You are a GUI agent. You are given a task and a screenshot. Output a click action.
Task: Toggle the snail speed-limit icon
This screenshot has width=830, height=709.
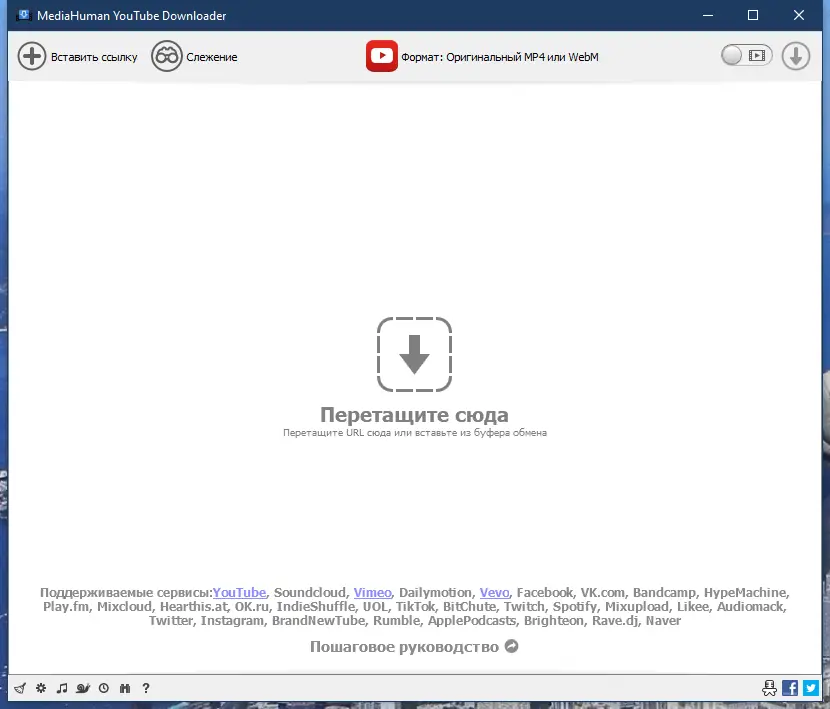pyautogui.click(x=83, y=688)
